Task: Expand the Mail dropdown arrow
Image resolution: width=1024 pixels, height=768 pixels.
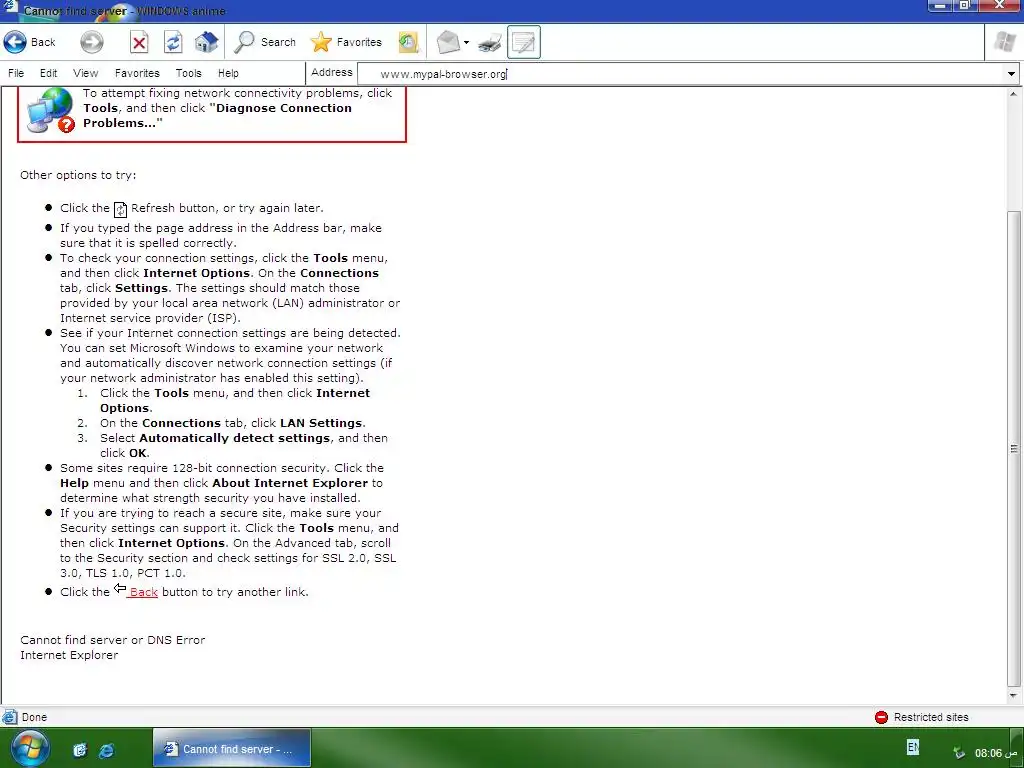Action: click(x=466, y=43)
